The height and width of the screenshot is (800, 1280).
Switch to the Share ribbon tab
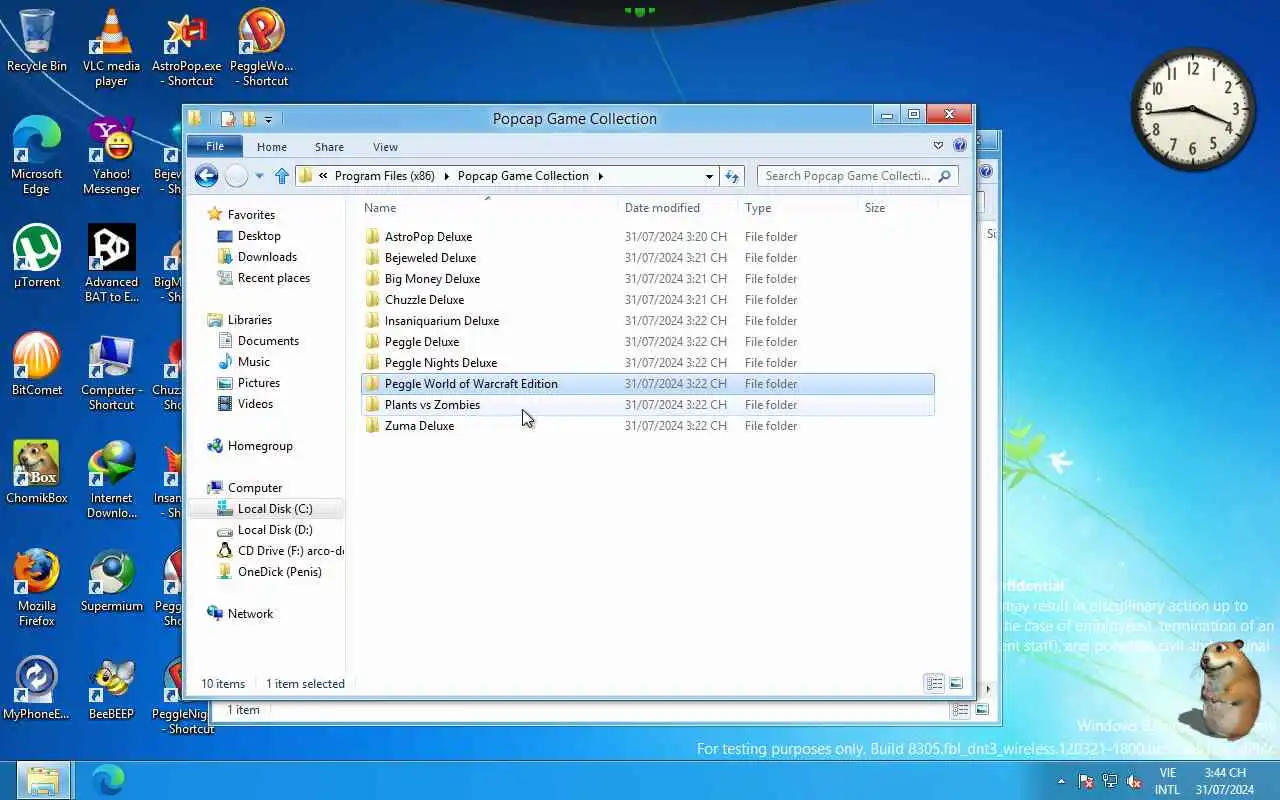point(329,147)
